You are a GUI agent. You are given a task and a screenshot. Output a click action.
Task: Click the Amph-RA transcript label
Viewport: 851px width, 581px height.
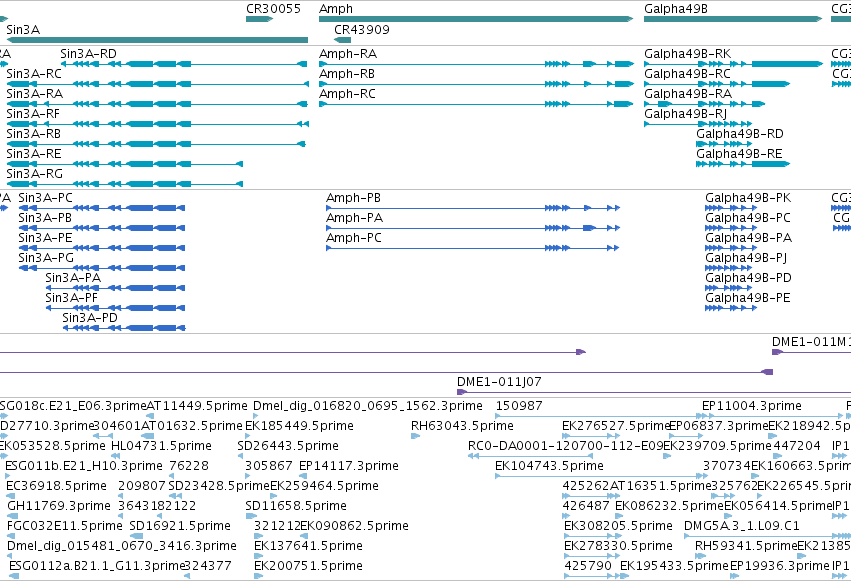[348, 54]
